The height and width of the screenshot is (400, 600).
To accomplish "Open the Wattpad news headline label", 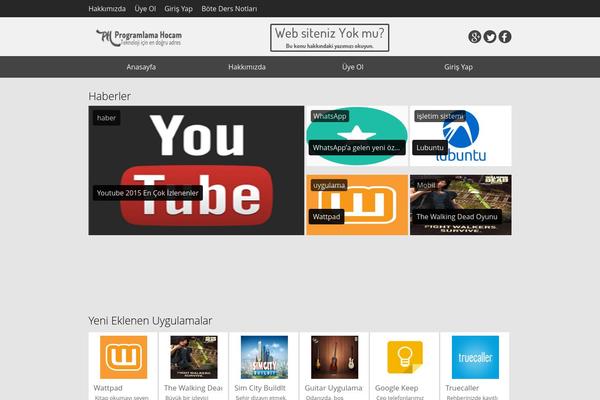I will coord(326,217).
